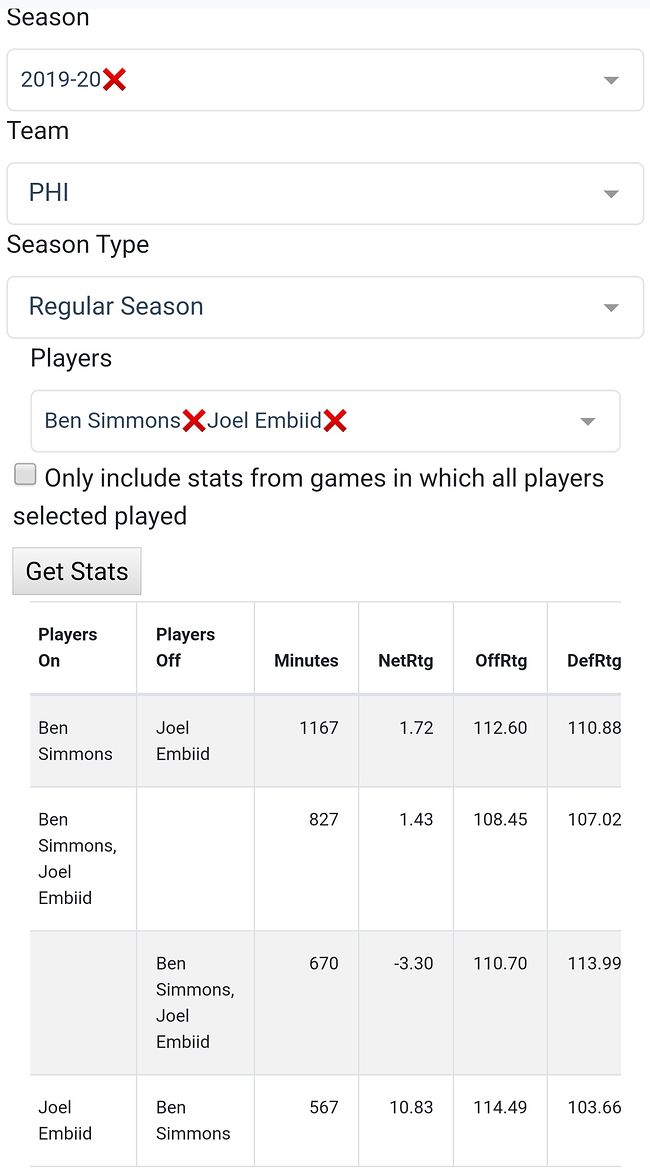This screenshot has width=650, height=1170.
Task: Sort table by DefRtg column header
Action: [x=593, y=660]
